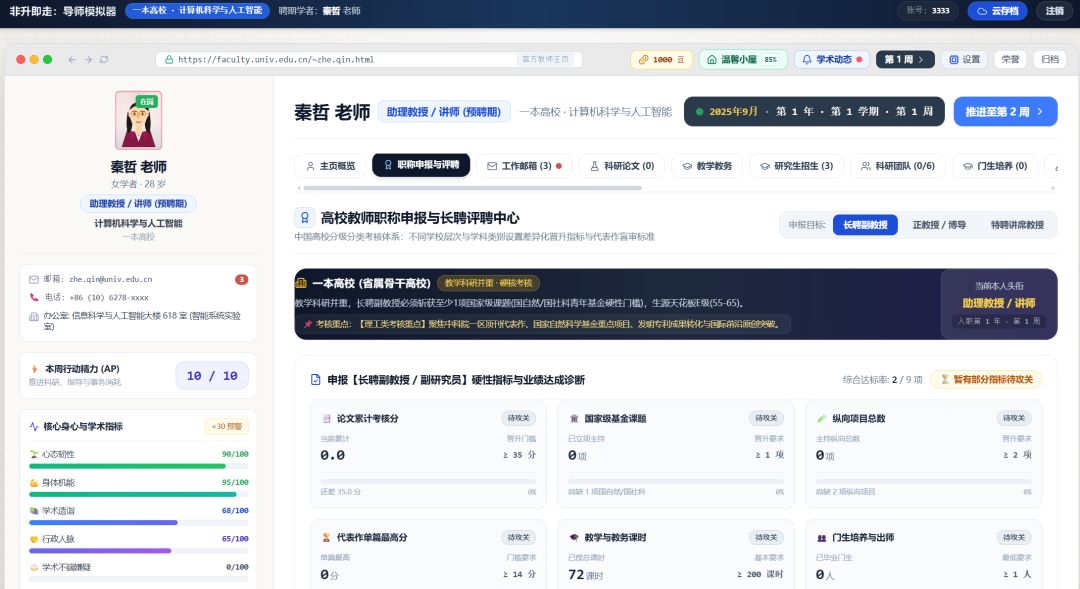Click the office building icon beside 办公室
Viewport: 1080px width, 589px height.
tap(34, 316)
